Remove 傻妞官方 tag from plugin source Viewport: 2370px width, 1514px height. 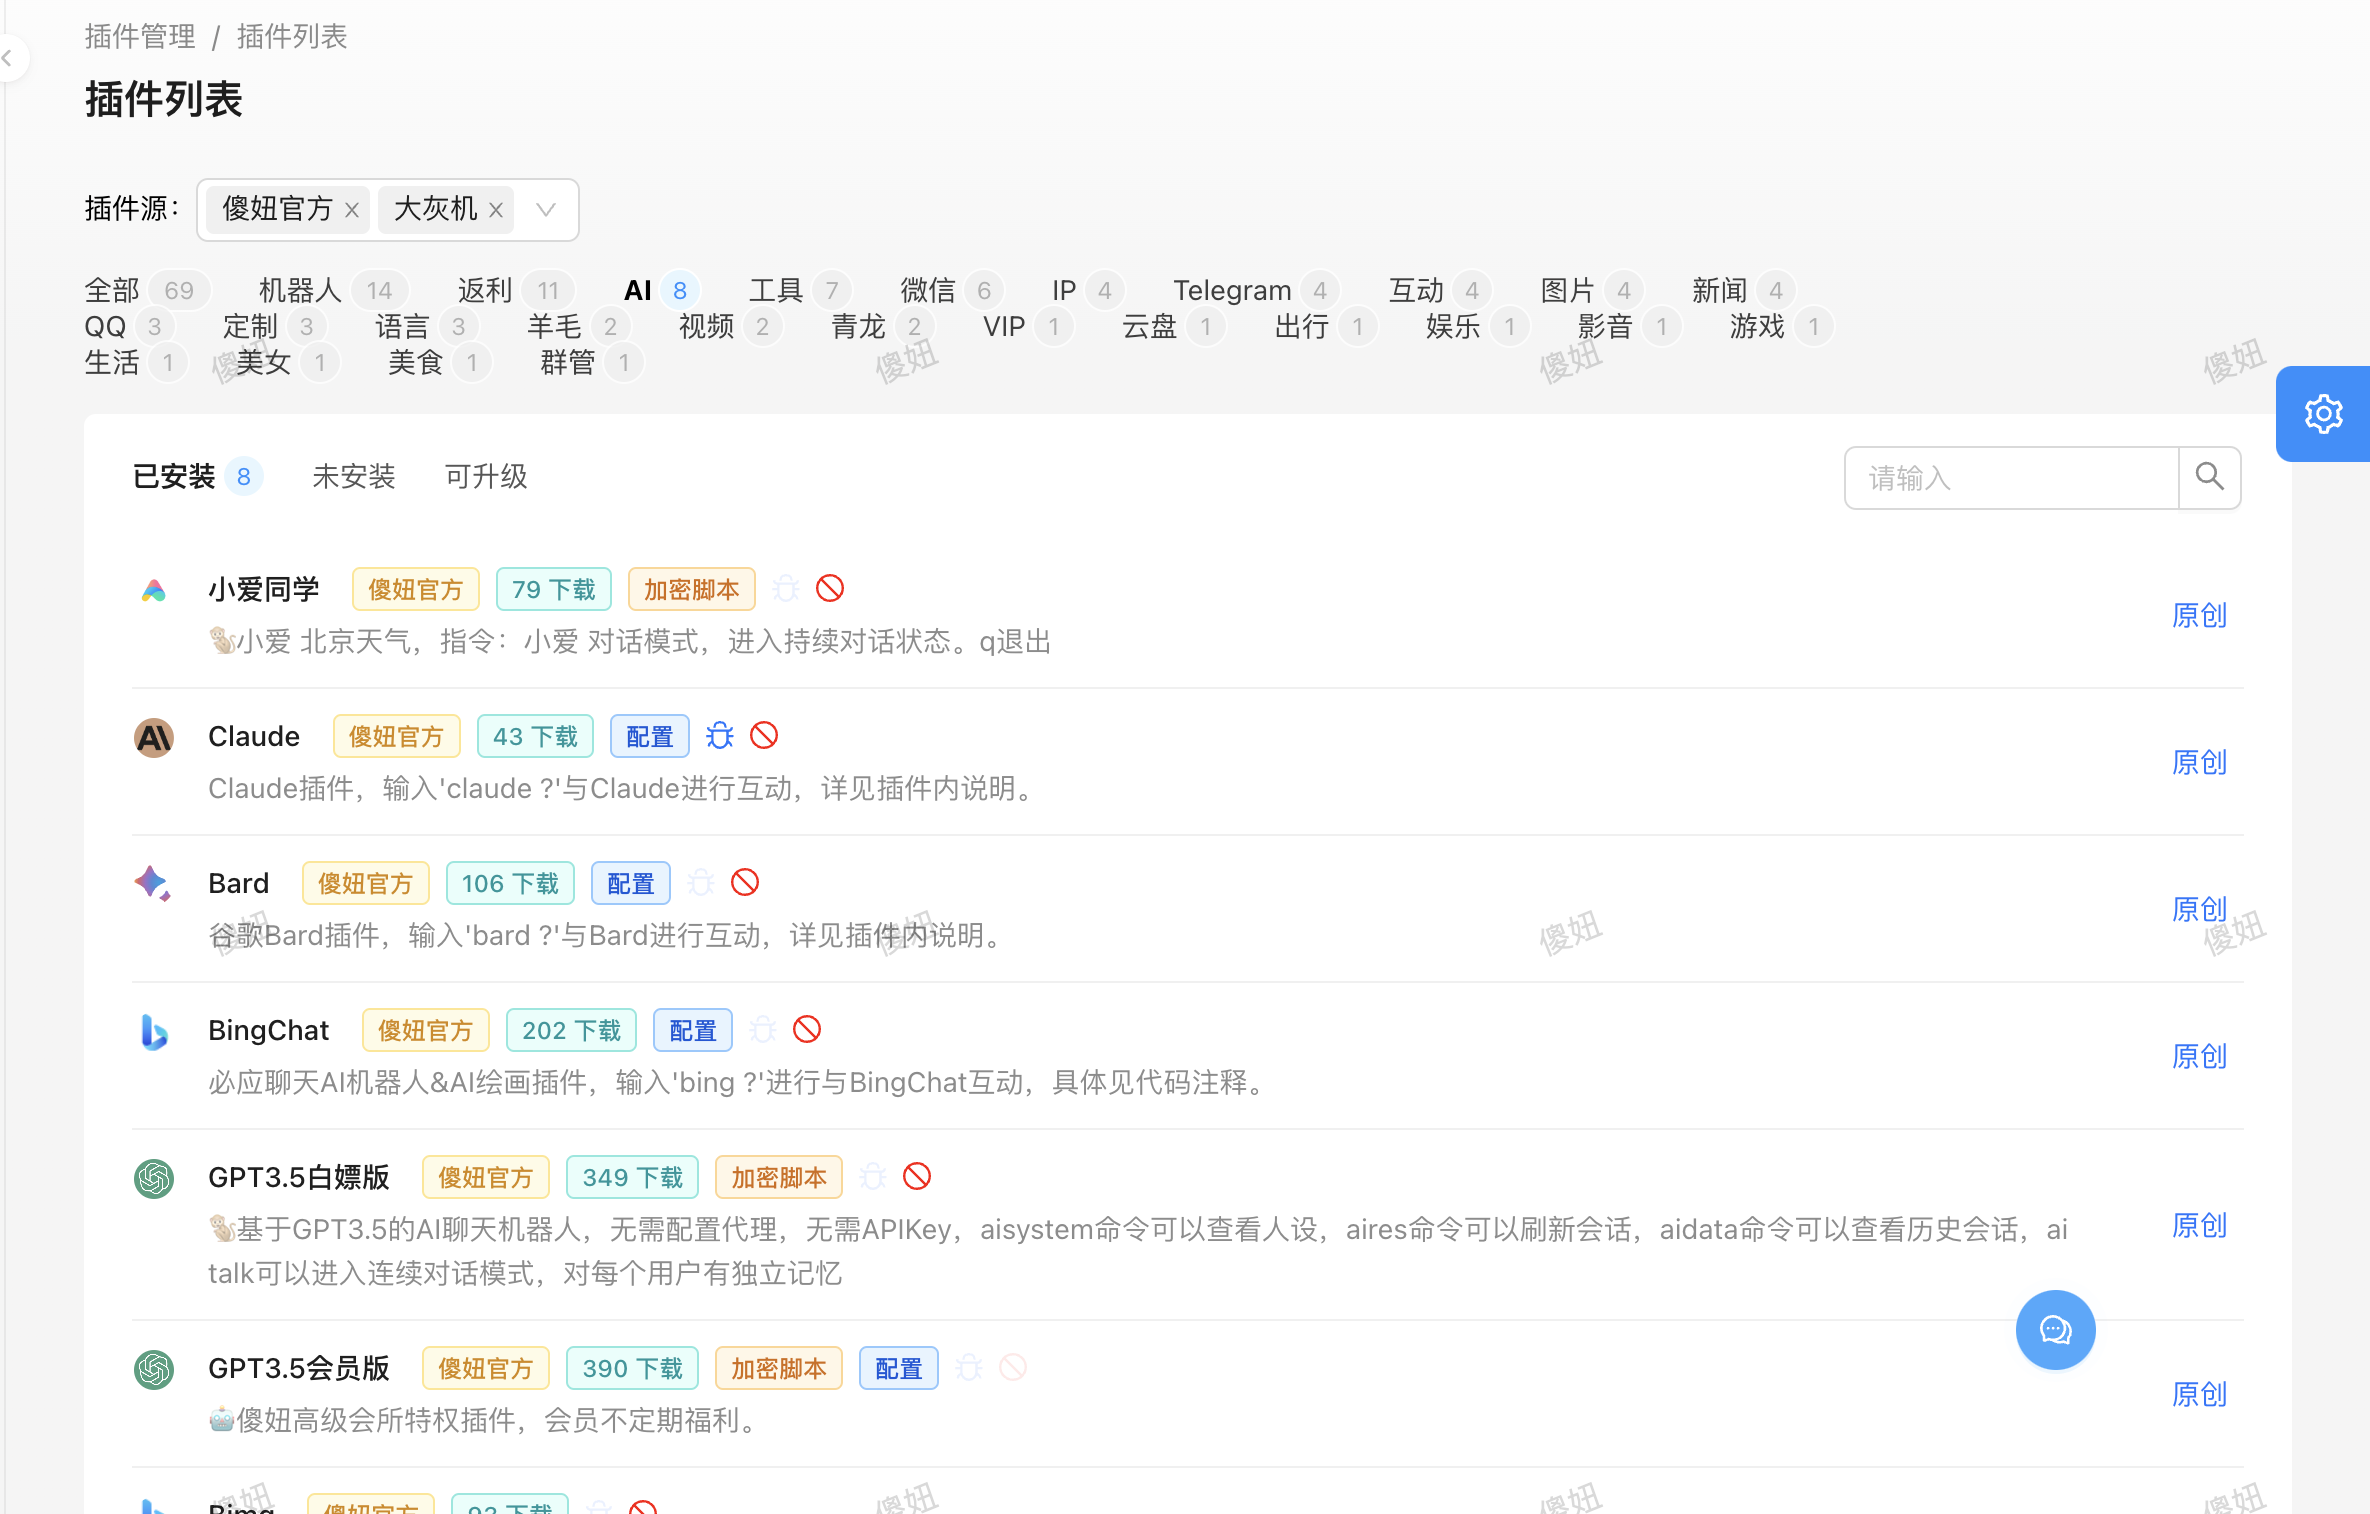pos(352,210)
